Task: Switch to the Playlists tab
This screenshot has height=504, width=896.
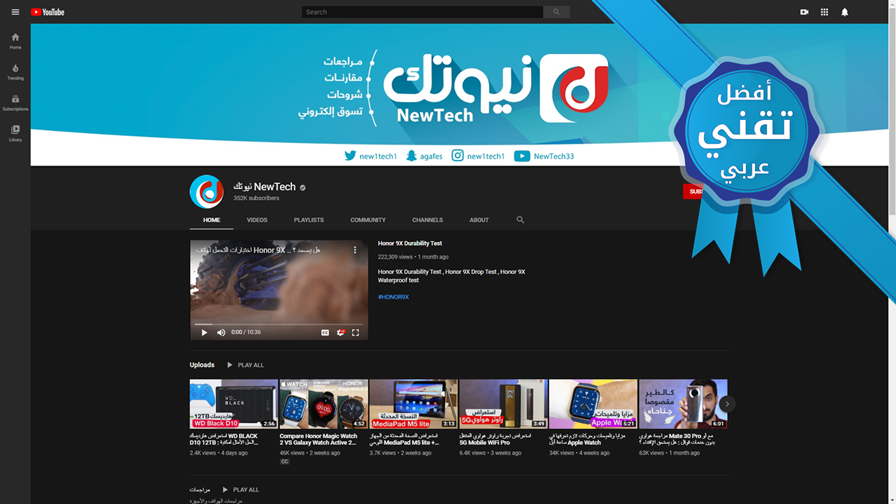Action: pos(309,220)
